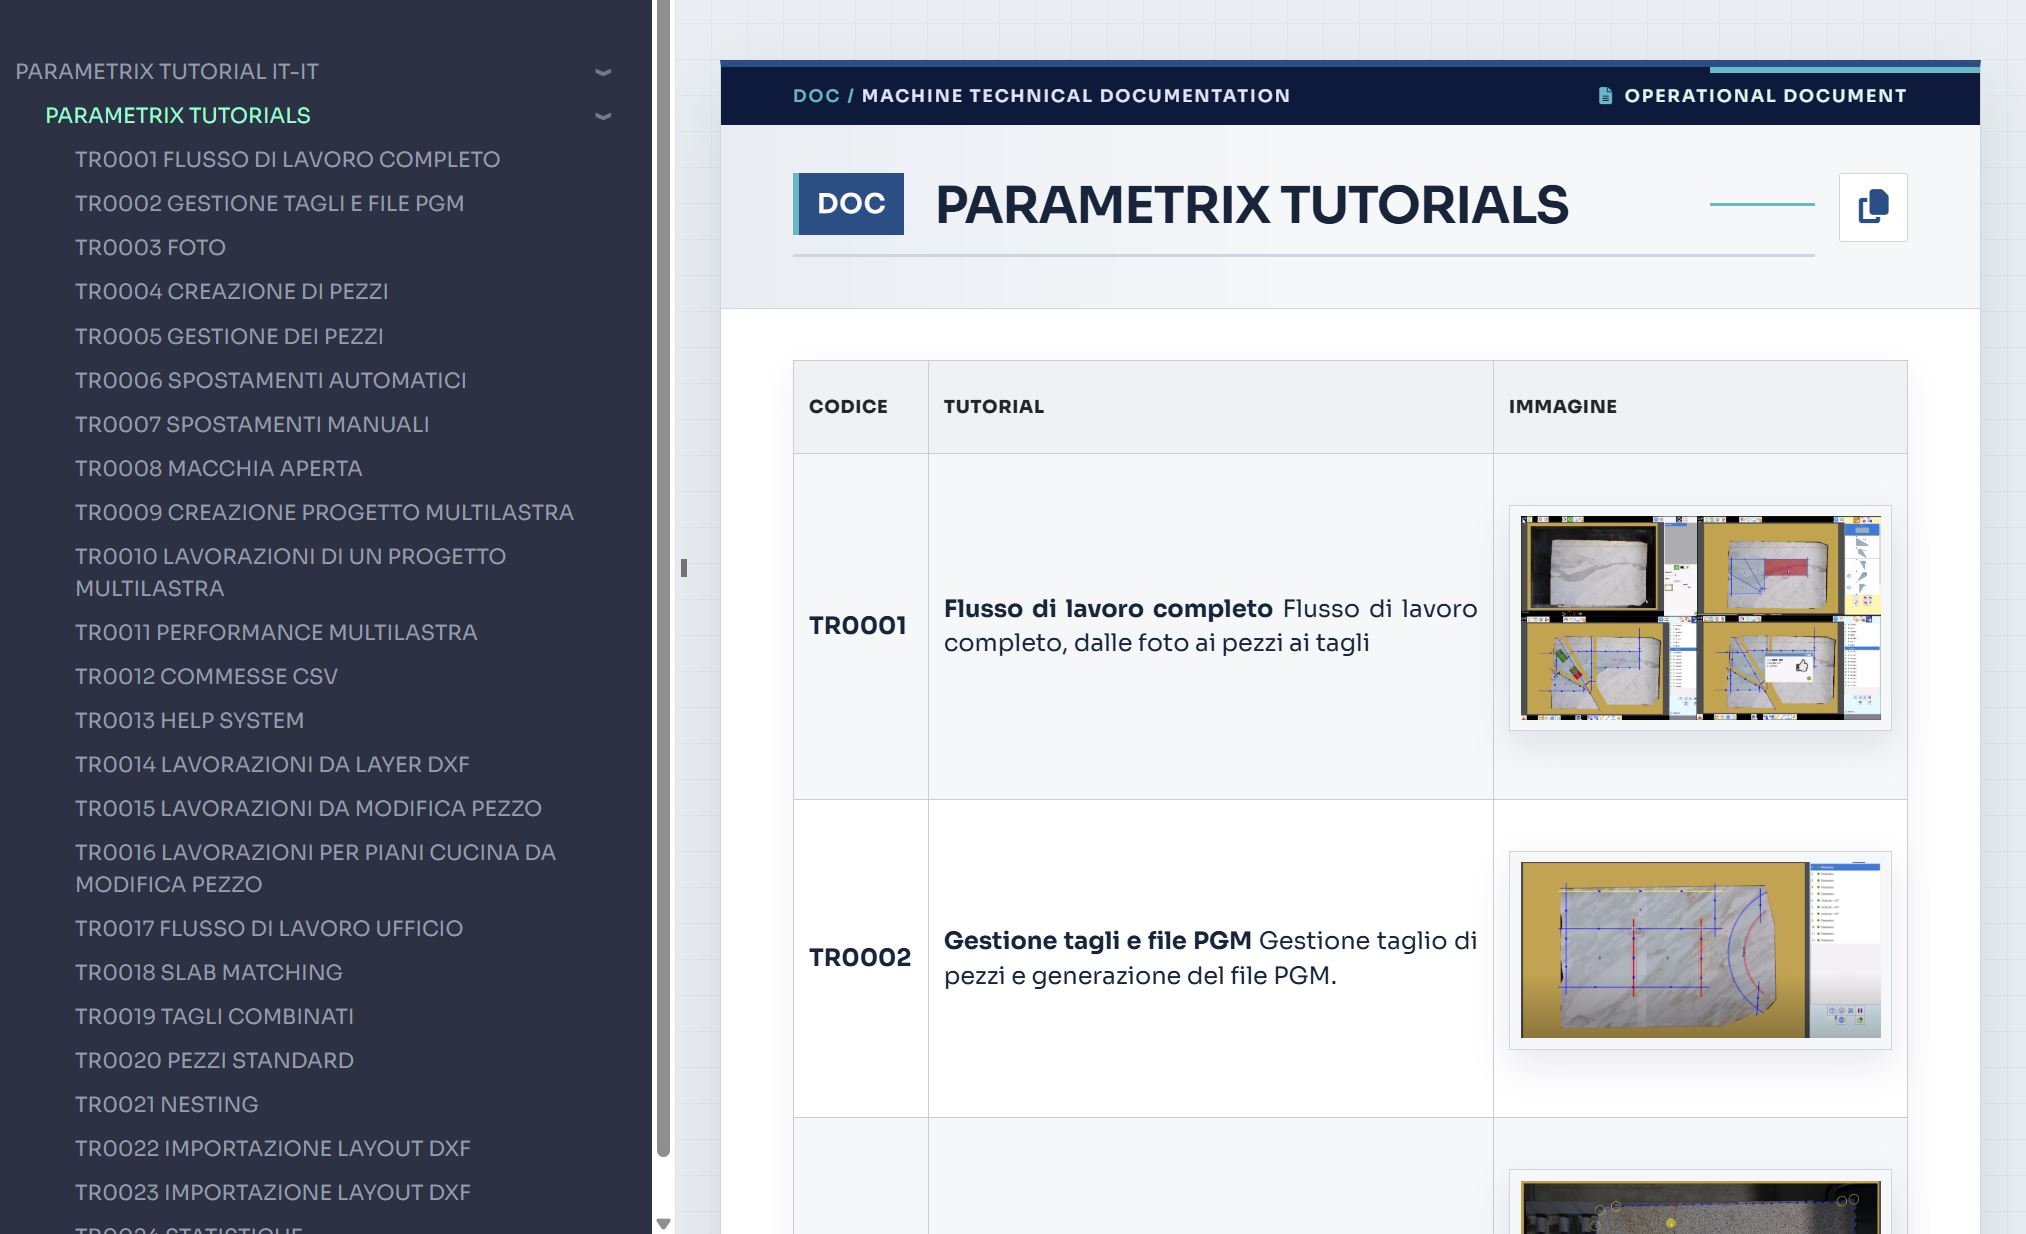Screen dimensions: 2026x1234
Task: Open TR0012 Commesse CSV
Action: point(206,676)
